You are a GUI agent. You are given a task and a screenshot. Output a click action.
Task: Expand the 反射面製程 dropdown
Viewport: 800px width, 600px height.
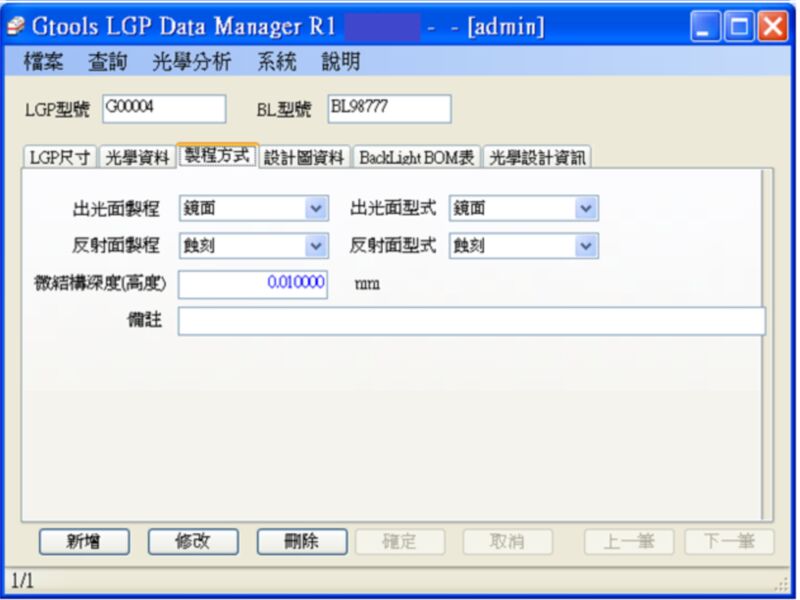pyautogui.click(x=317, y=246)
